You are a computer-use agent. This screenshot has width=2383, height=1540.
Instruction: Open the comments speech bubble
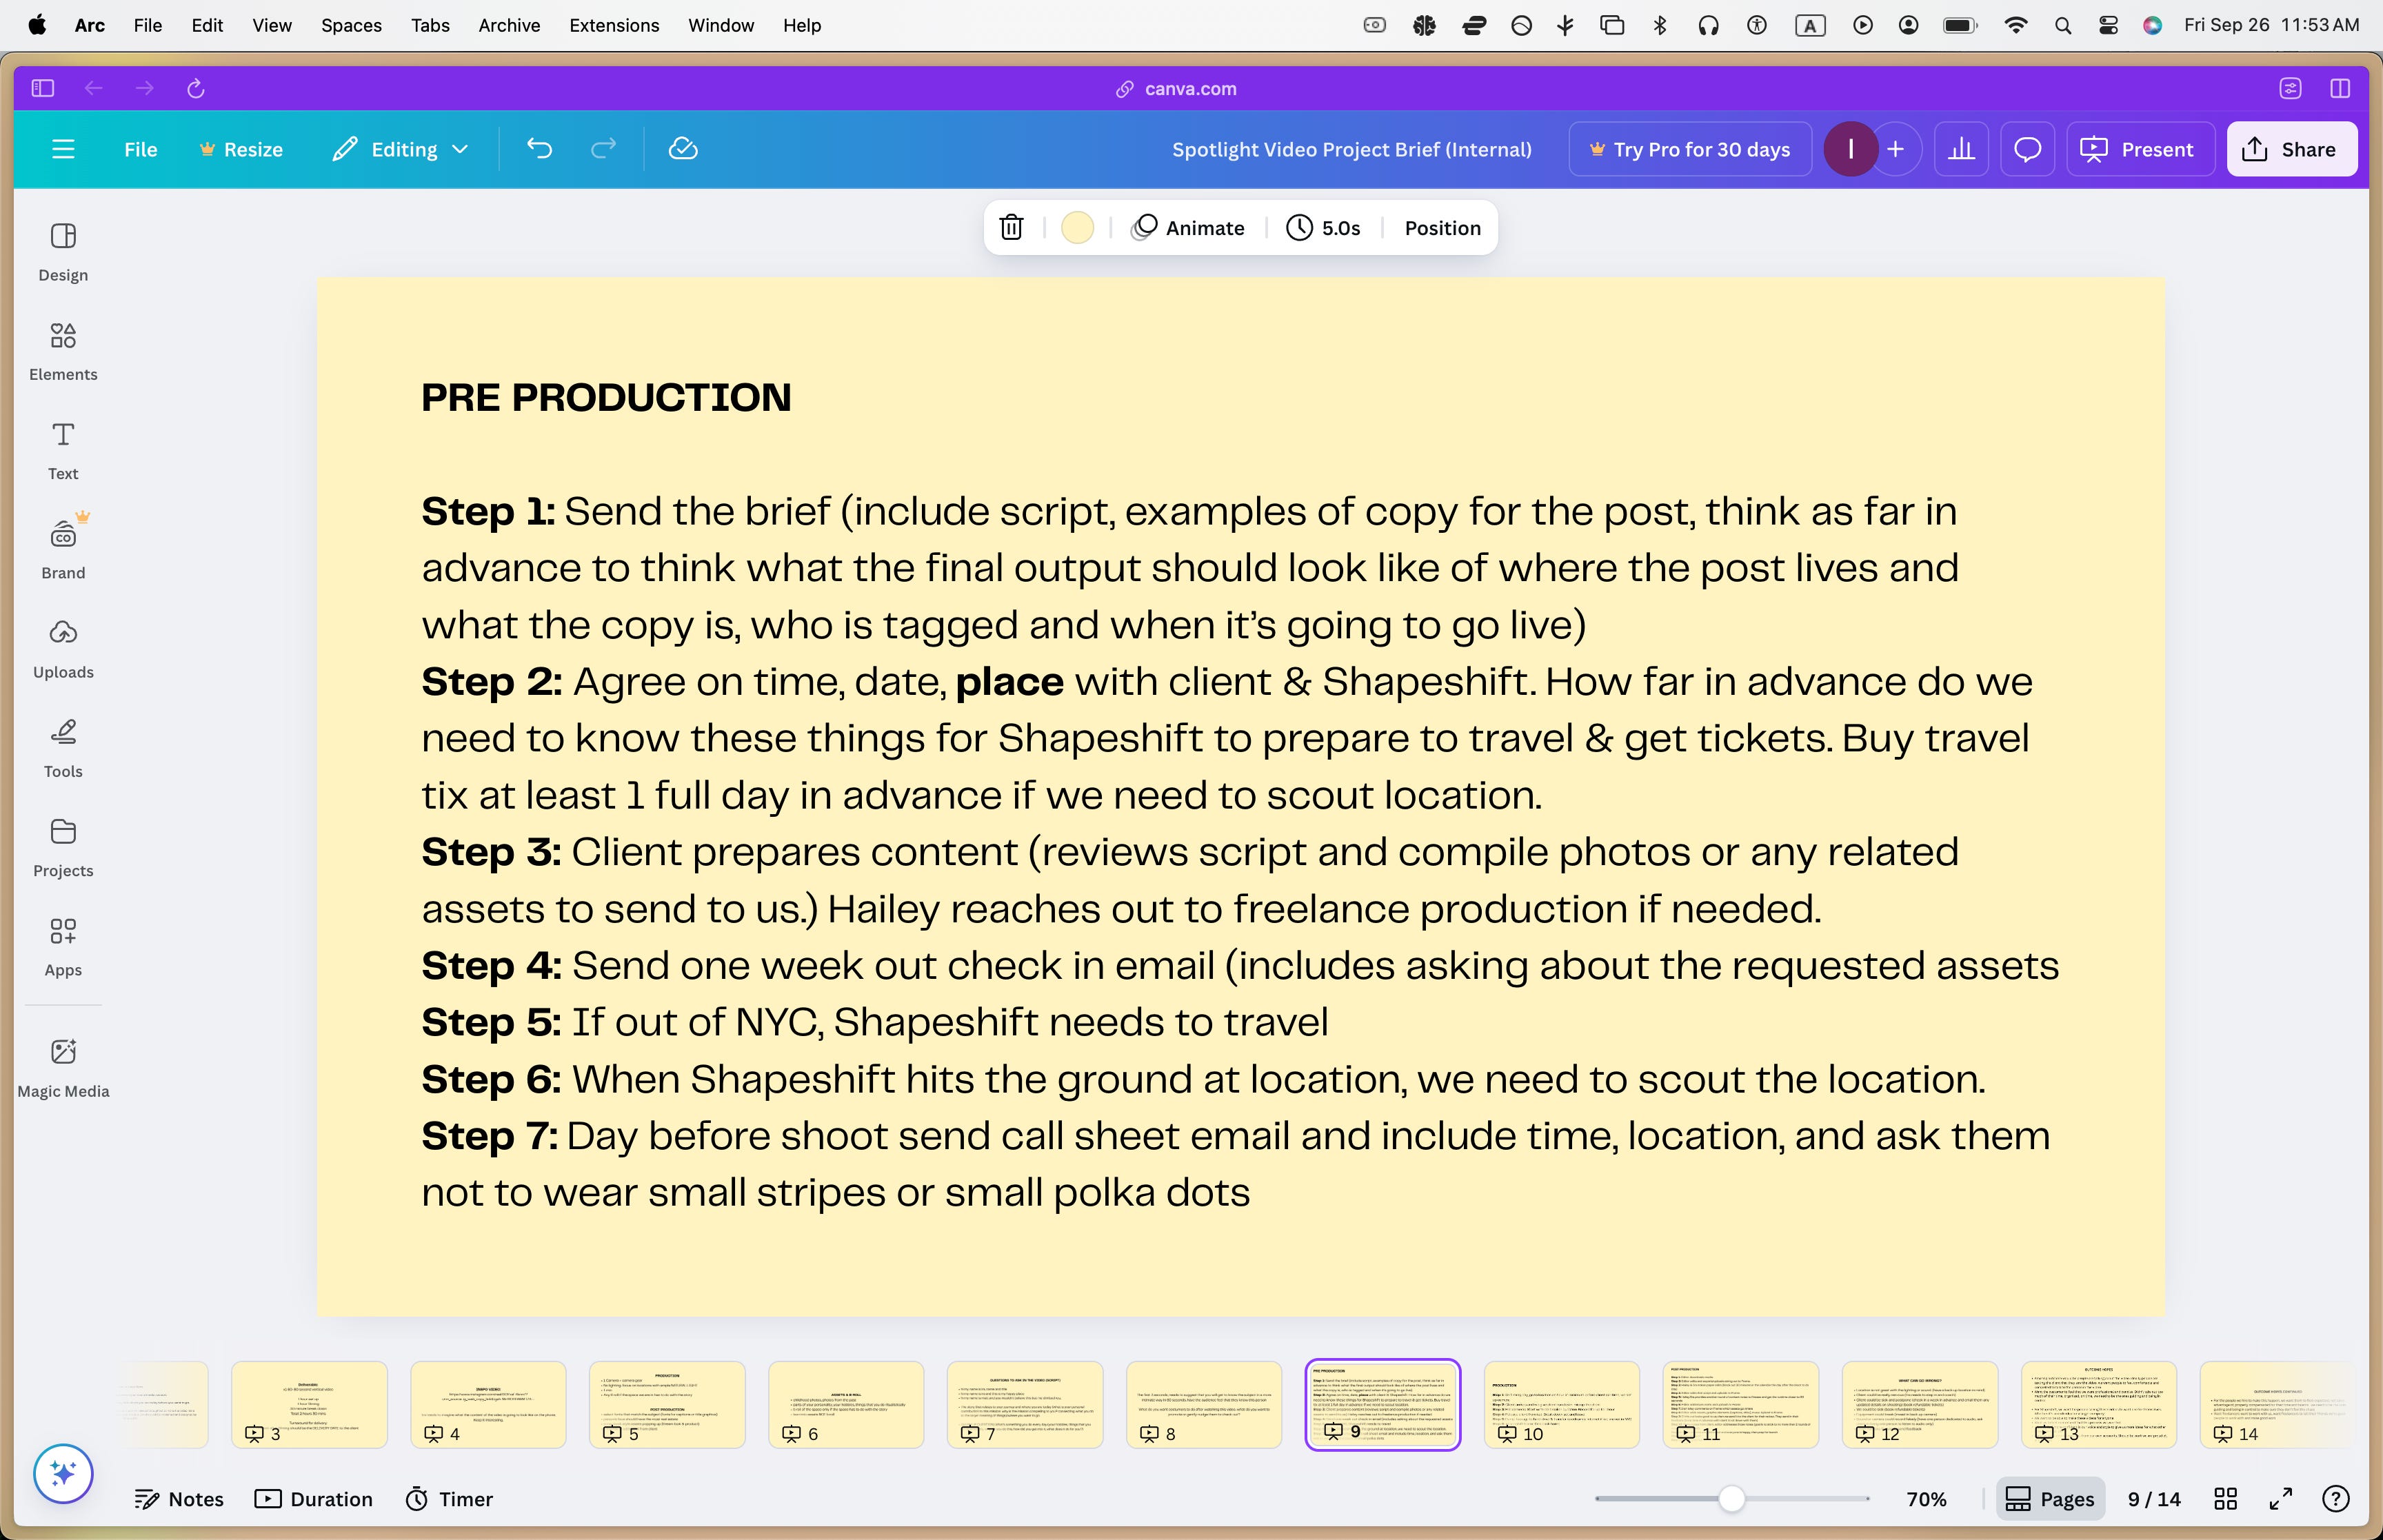[2027, 149]
